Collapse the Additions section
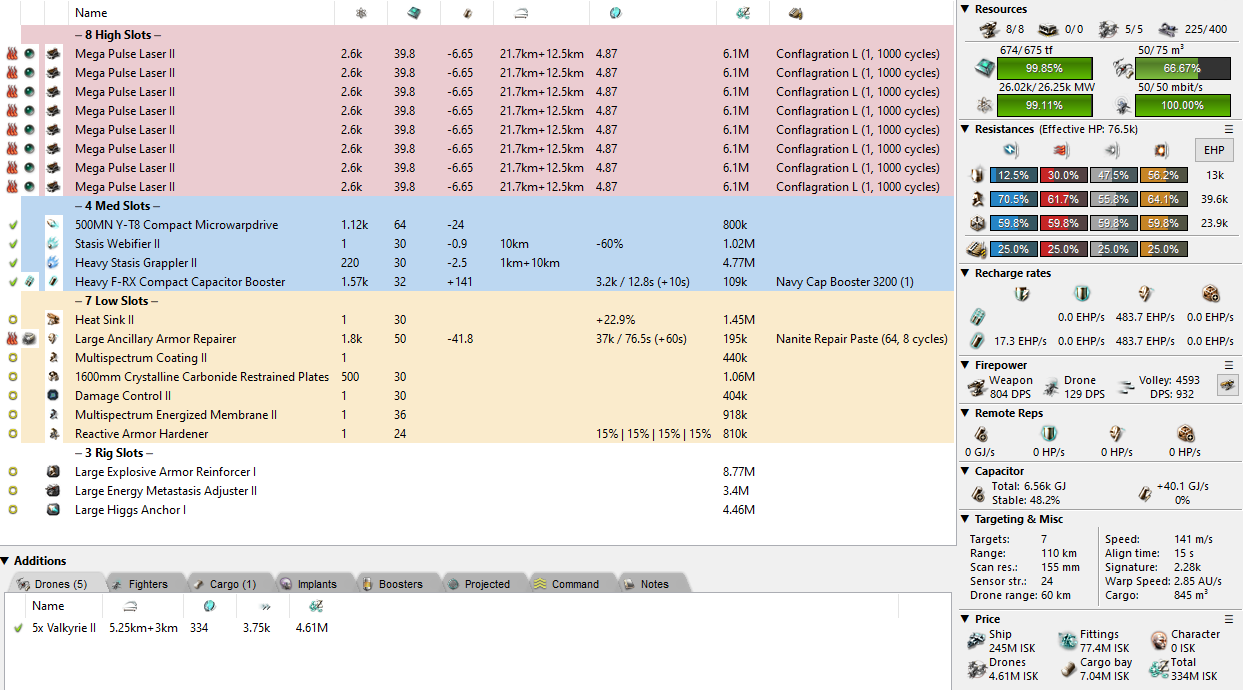 point(6,561)
